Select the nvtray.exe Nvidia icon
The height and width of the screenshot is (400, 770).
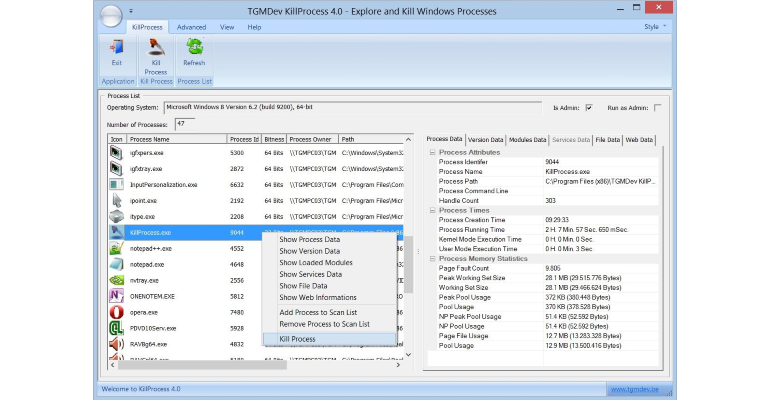116,280
